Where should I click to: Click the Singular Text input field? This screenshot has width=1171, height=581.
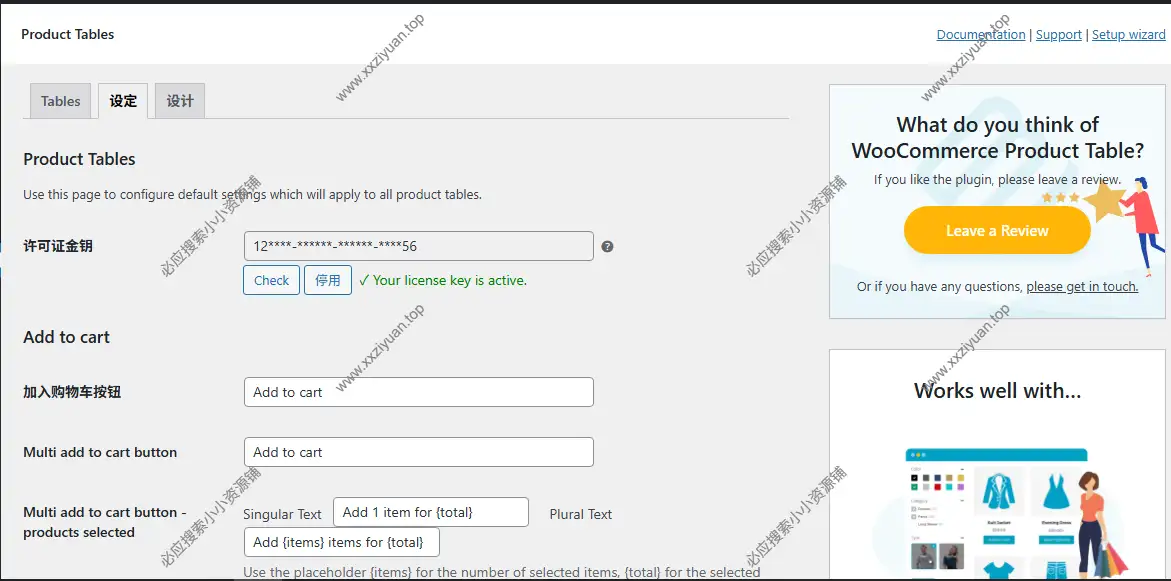(430, 512)
